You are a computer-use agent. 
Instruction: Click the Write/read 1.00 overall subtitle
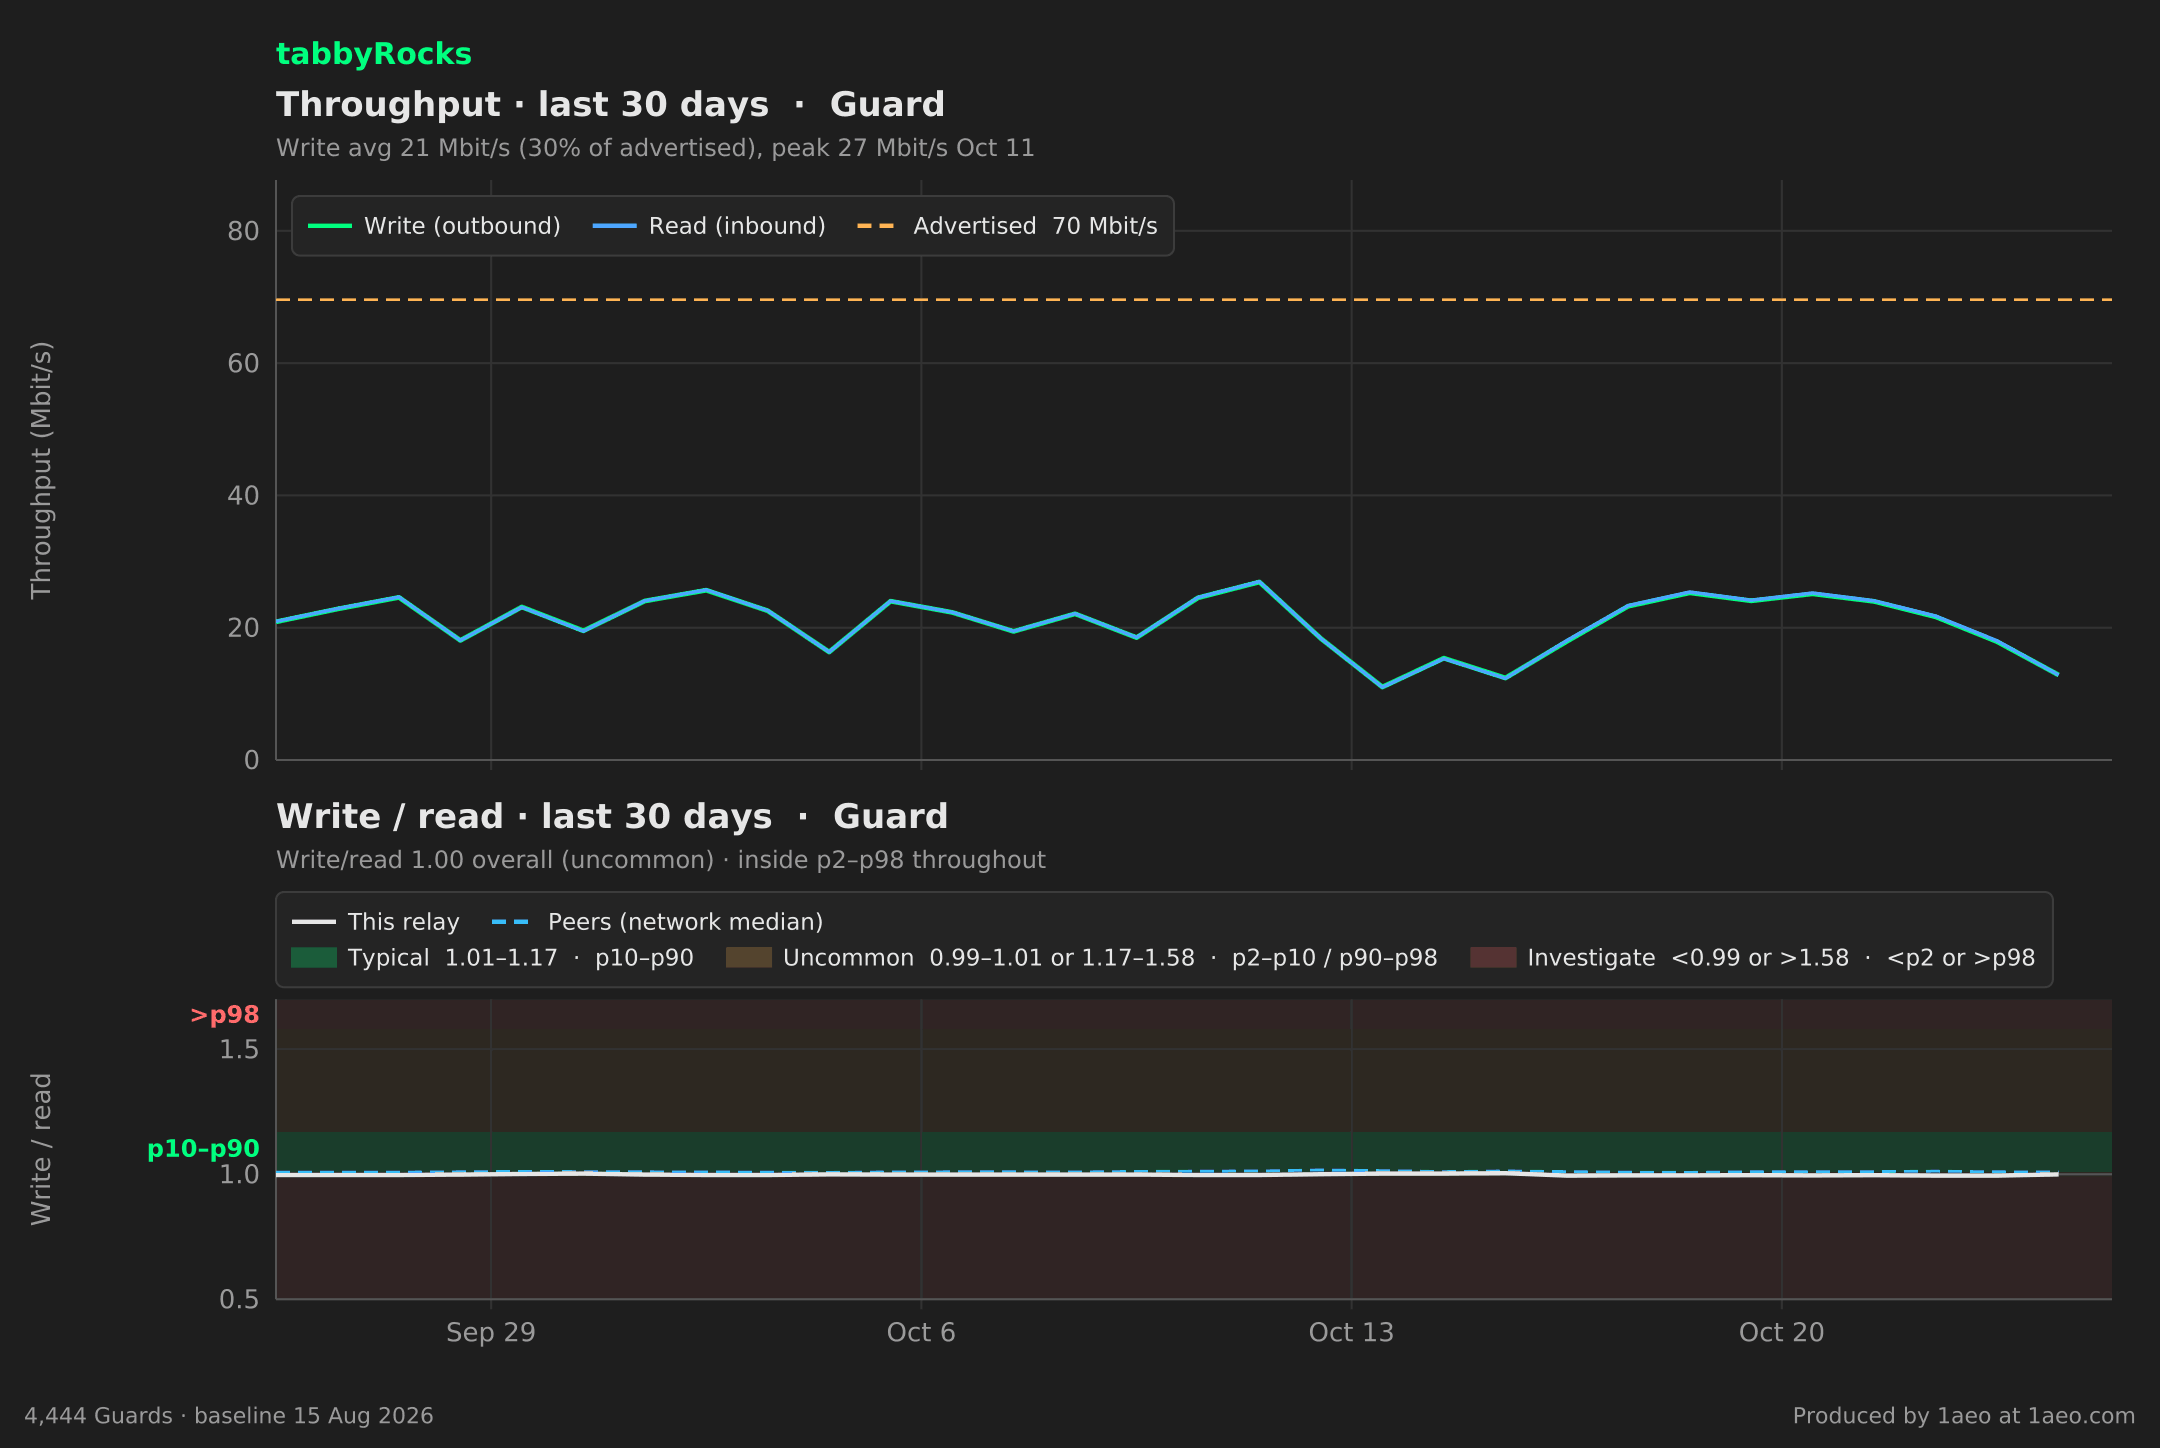[x=661, y=860]
